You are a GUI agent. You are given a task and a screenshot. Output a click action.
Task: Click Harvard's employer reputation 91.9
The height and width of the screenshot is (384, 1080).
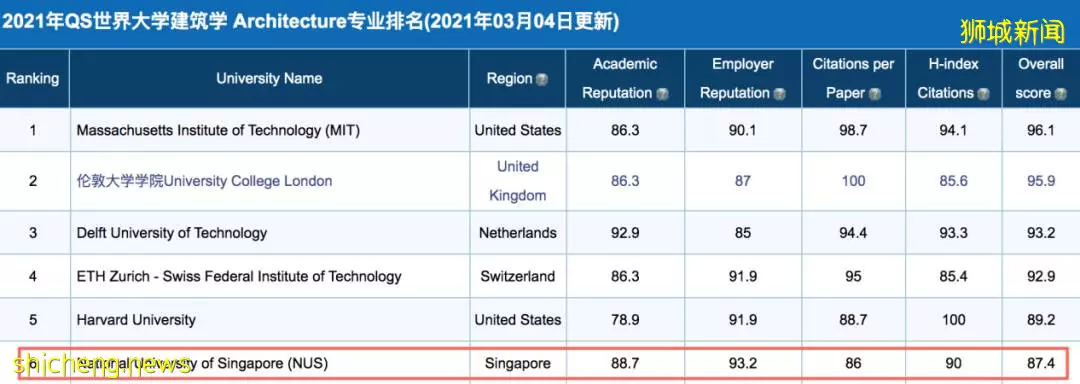(x=742, y=320)
